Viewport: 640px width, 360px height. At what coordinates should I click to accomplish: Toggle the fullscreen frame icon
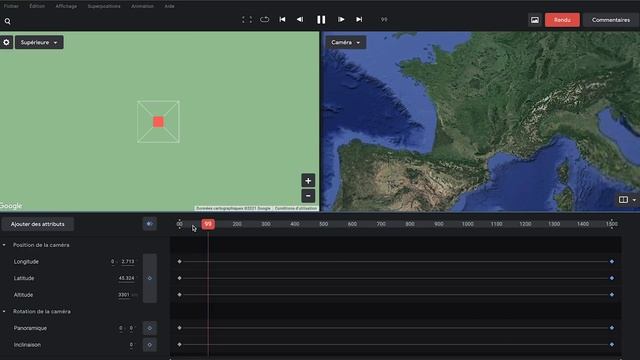pyautogui.click(x=247, y=20)
